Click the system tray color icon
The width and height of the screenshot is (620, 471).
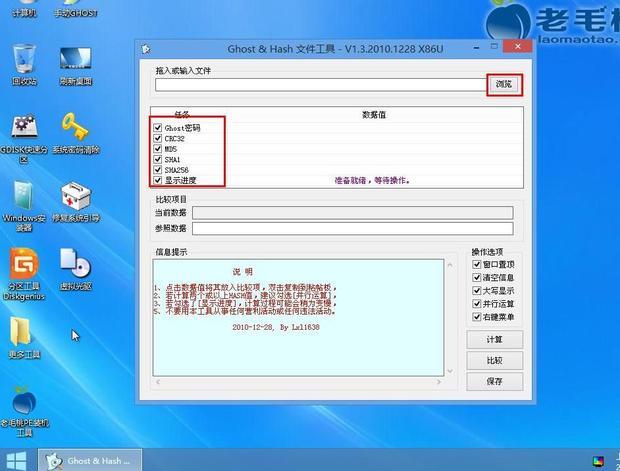coord(599,461)
